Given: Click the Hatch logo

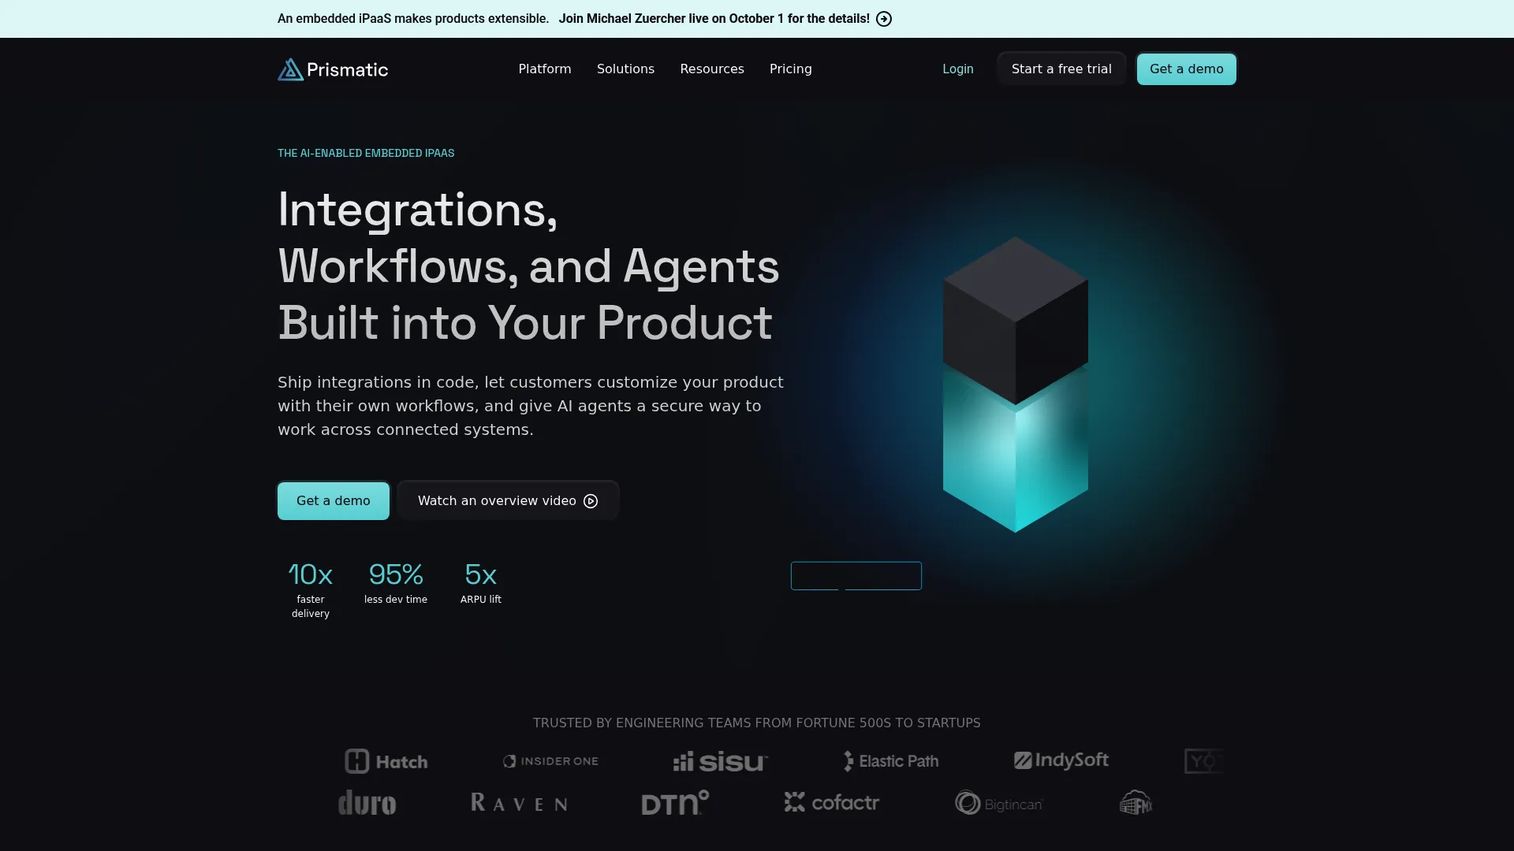Looking at the screenshot, I should (x=386, y=761).
